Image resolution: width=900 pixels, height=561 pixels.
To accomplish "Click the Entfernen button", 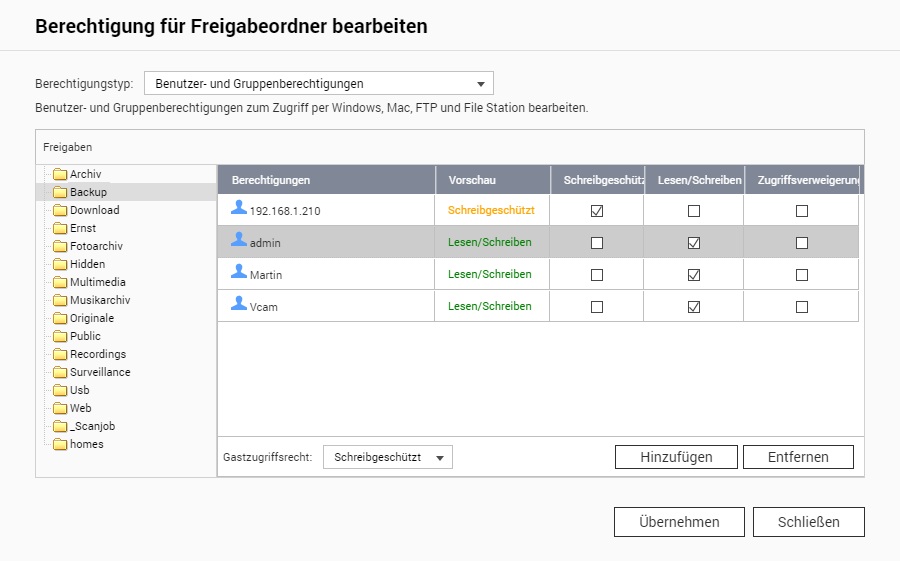I will (798, 457).
